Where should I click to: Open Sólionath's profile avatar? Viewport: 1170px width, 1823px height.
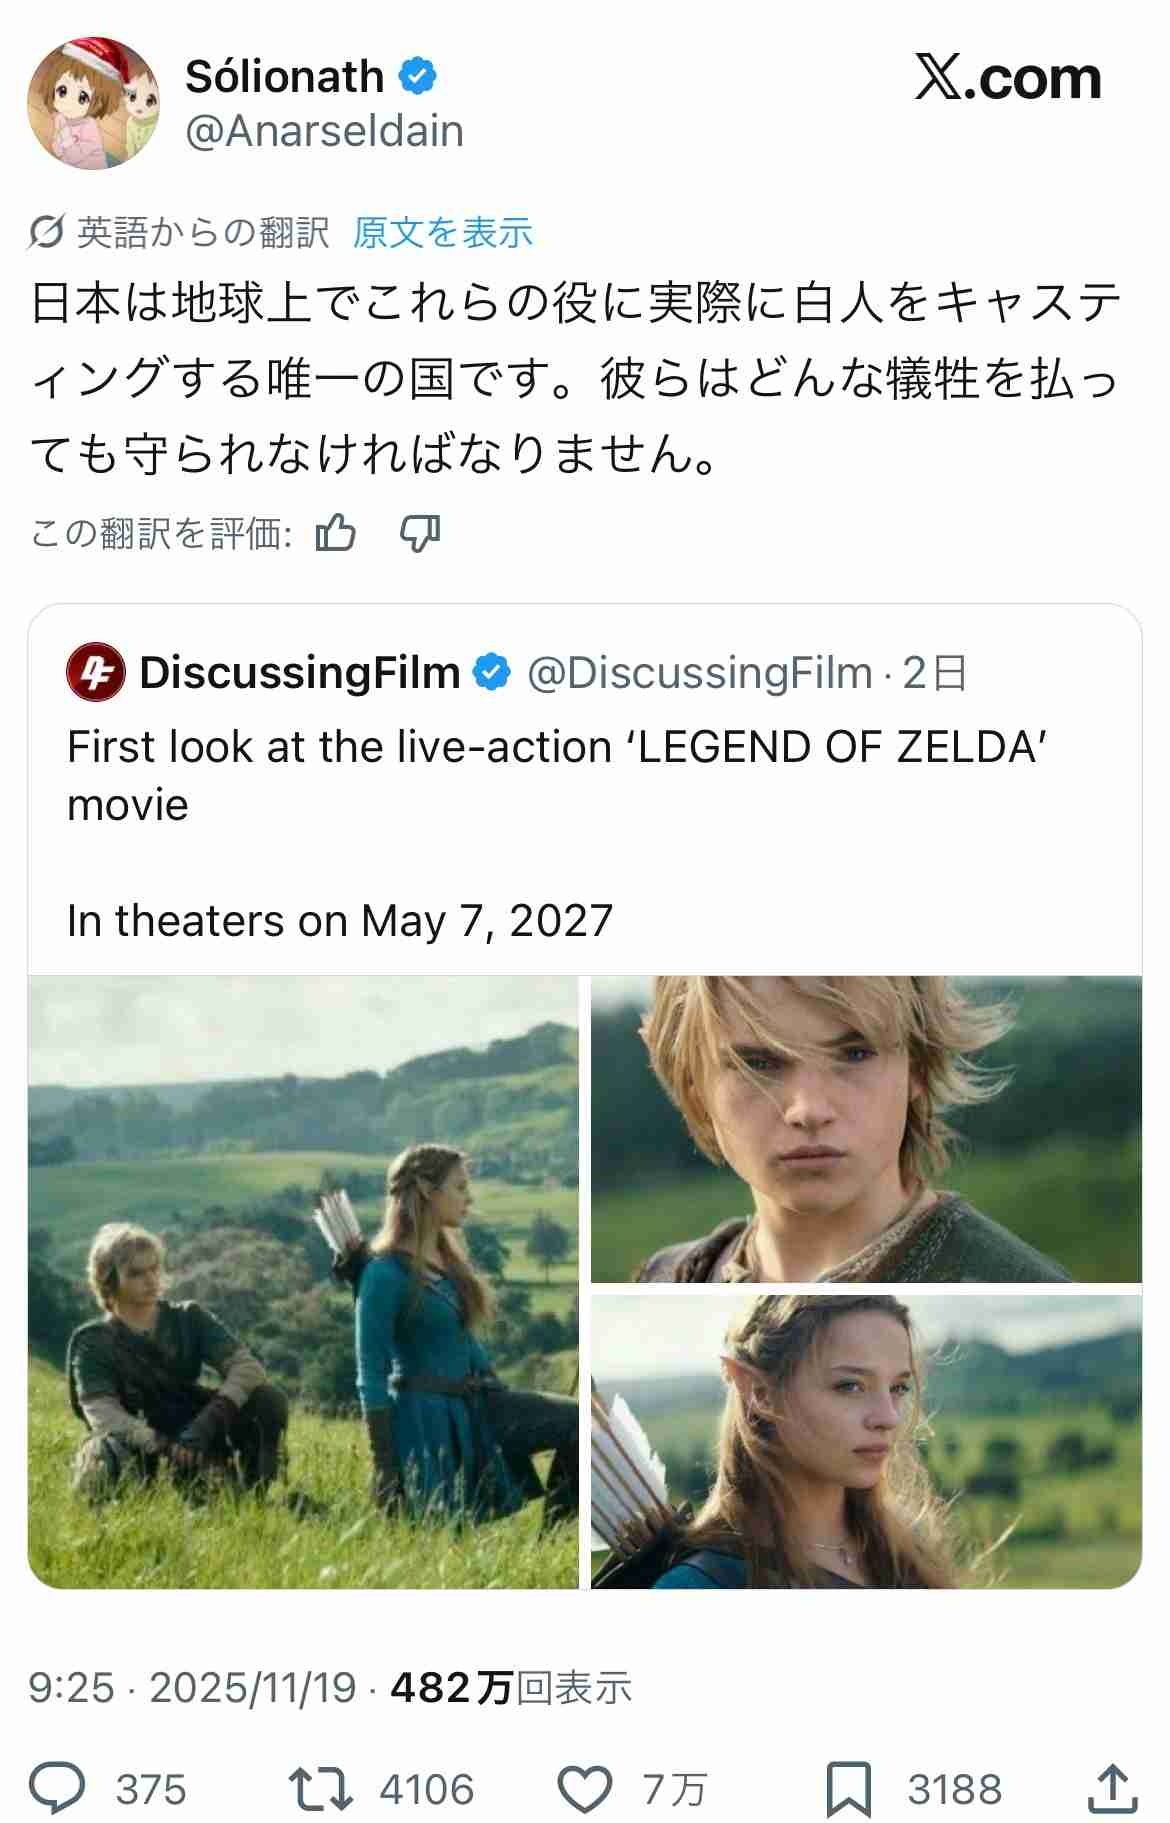[93, 104]
